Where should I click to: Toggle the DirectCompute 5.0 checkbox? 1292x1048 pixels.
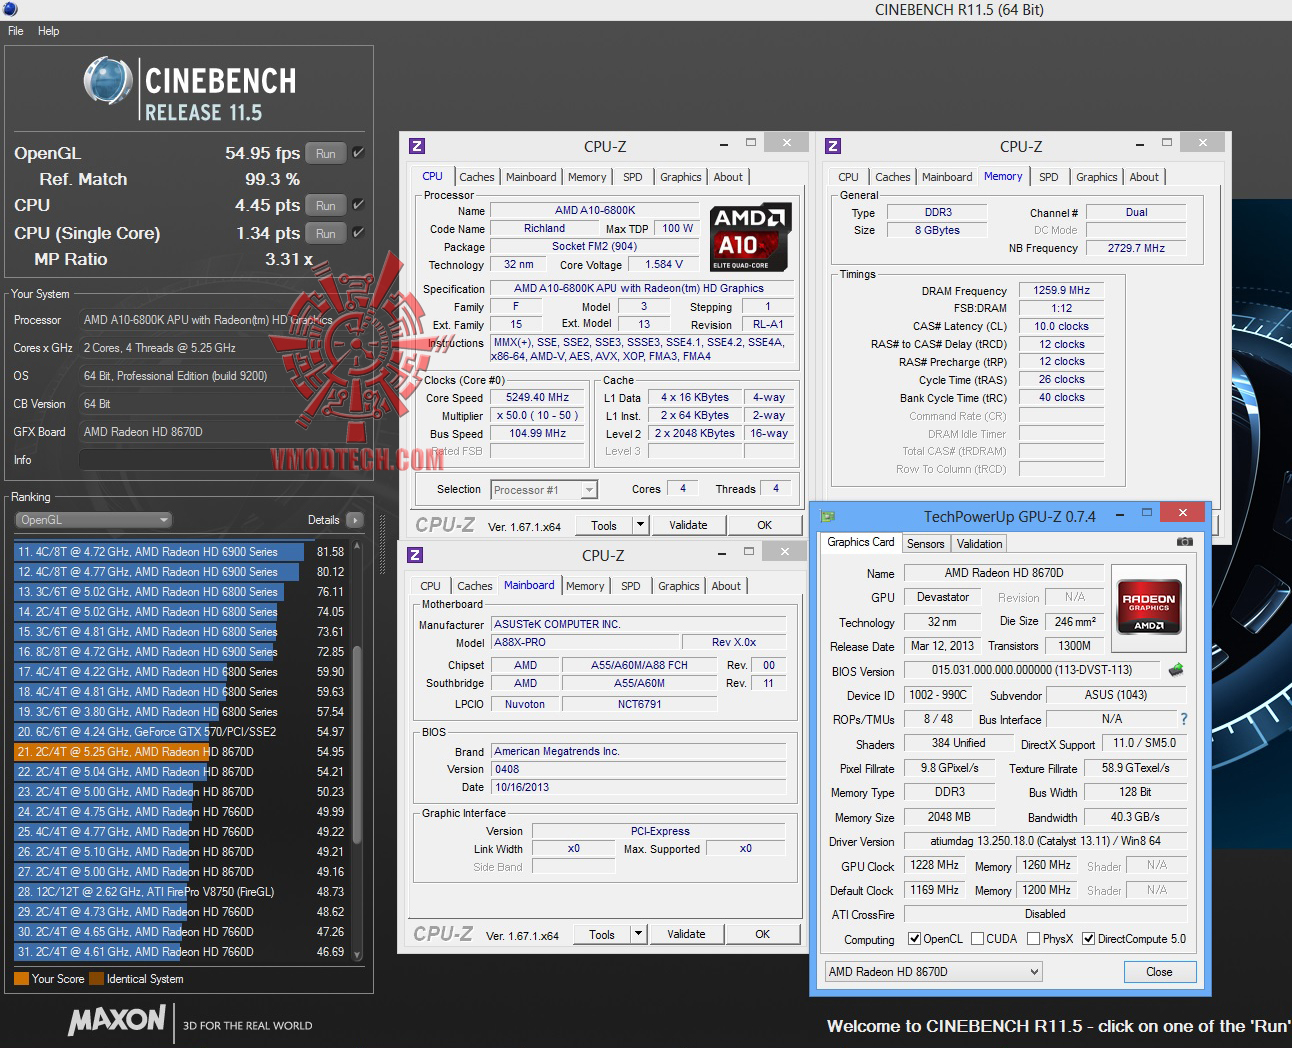(1089, 939)
